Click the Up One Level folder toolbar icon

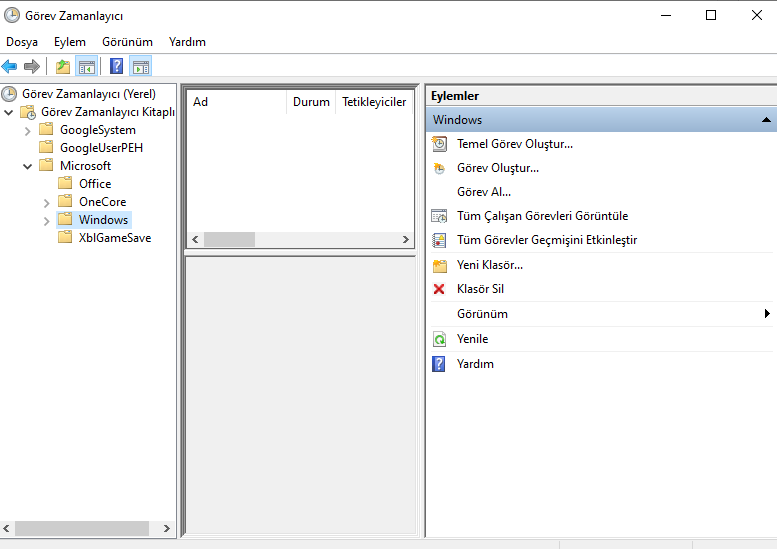63,67
